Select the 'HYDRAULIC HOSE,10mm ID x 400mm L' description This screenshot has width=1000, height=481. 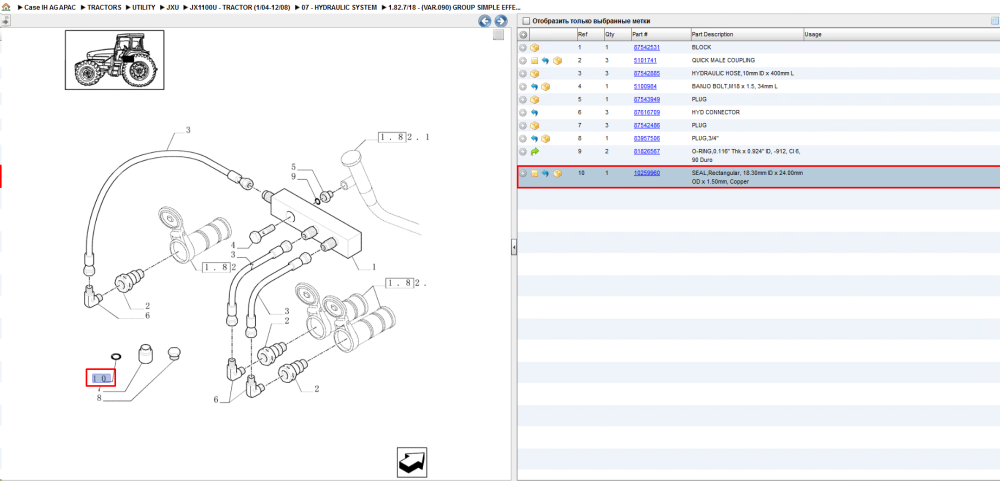[742, 73]
